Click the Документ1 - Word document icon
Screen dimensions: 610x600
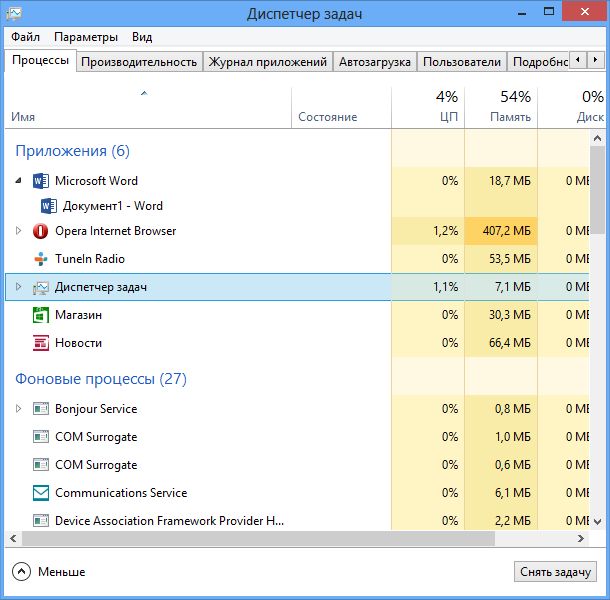pyautogui.click(x=49, y=206)
